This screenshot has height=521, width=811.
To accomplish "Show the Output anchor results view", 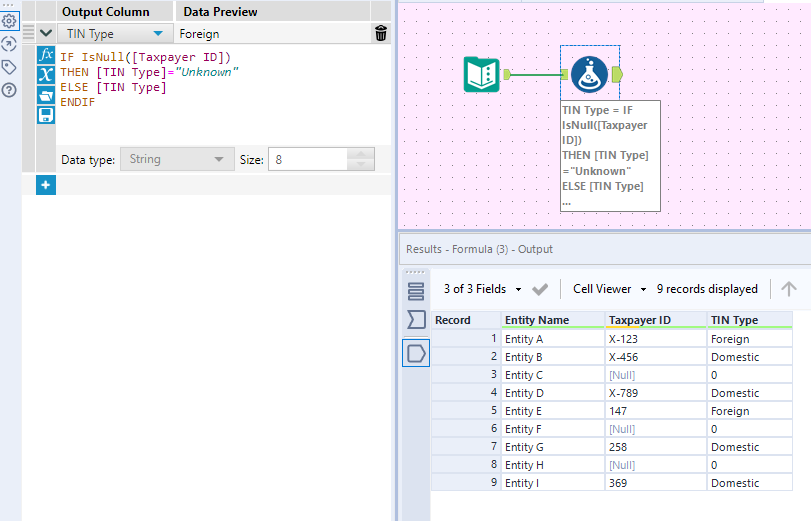I will 416,352.
